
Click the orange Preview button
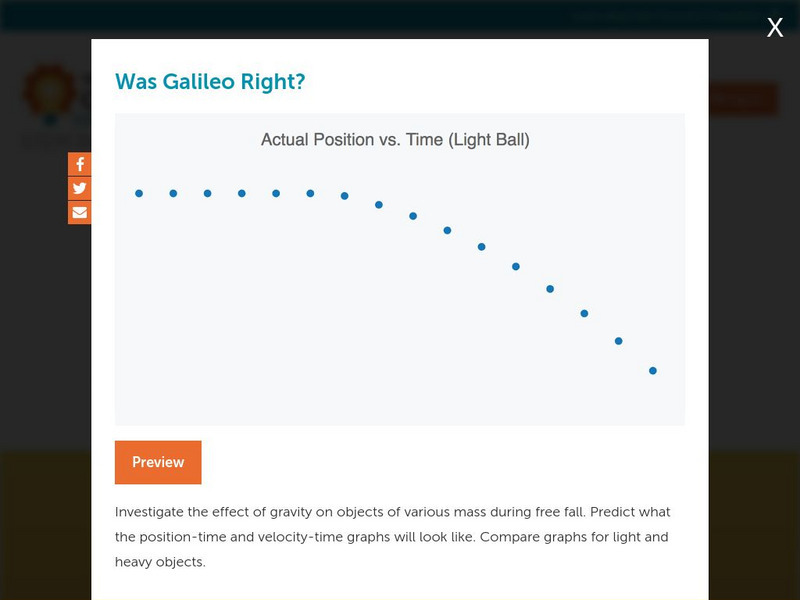(x=158, y=462)
